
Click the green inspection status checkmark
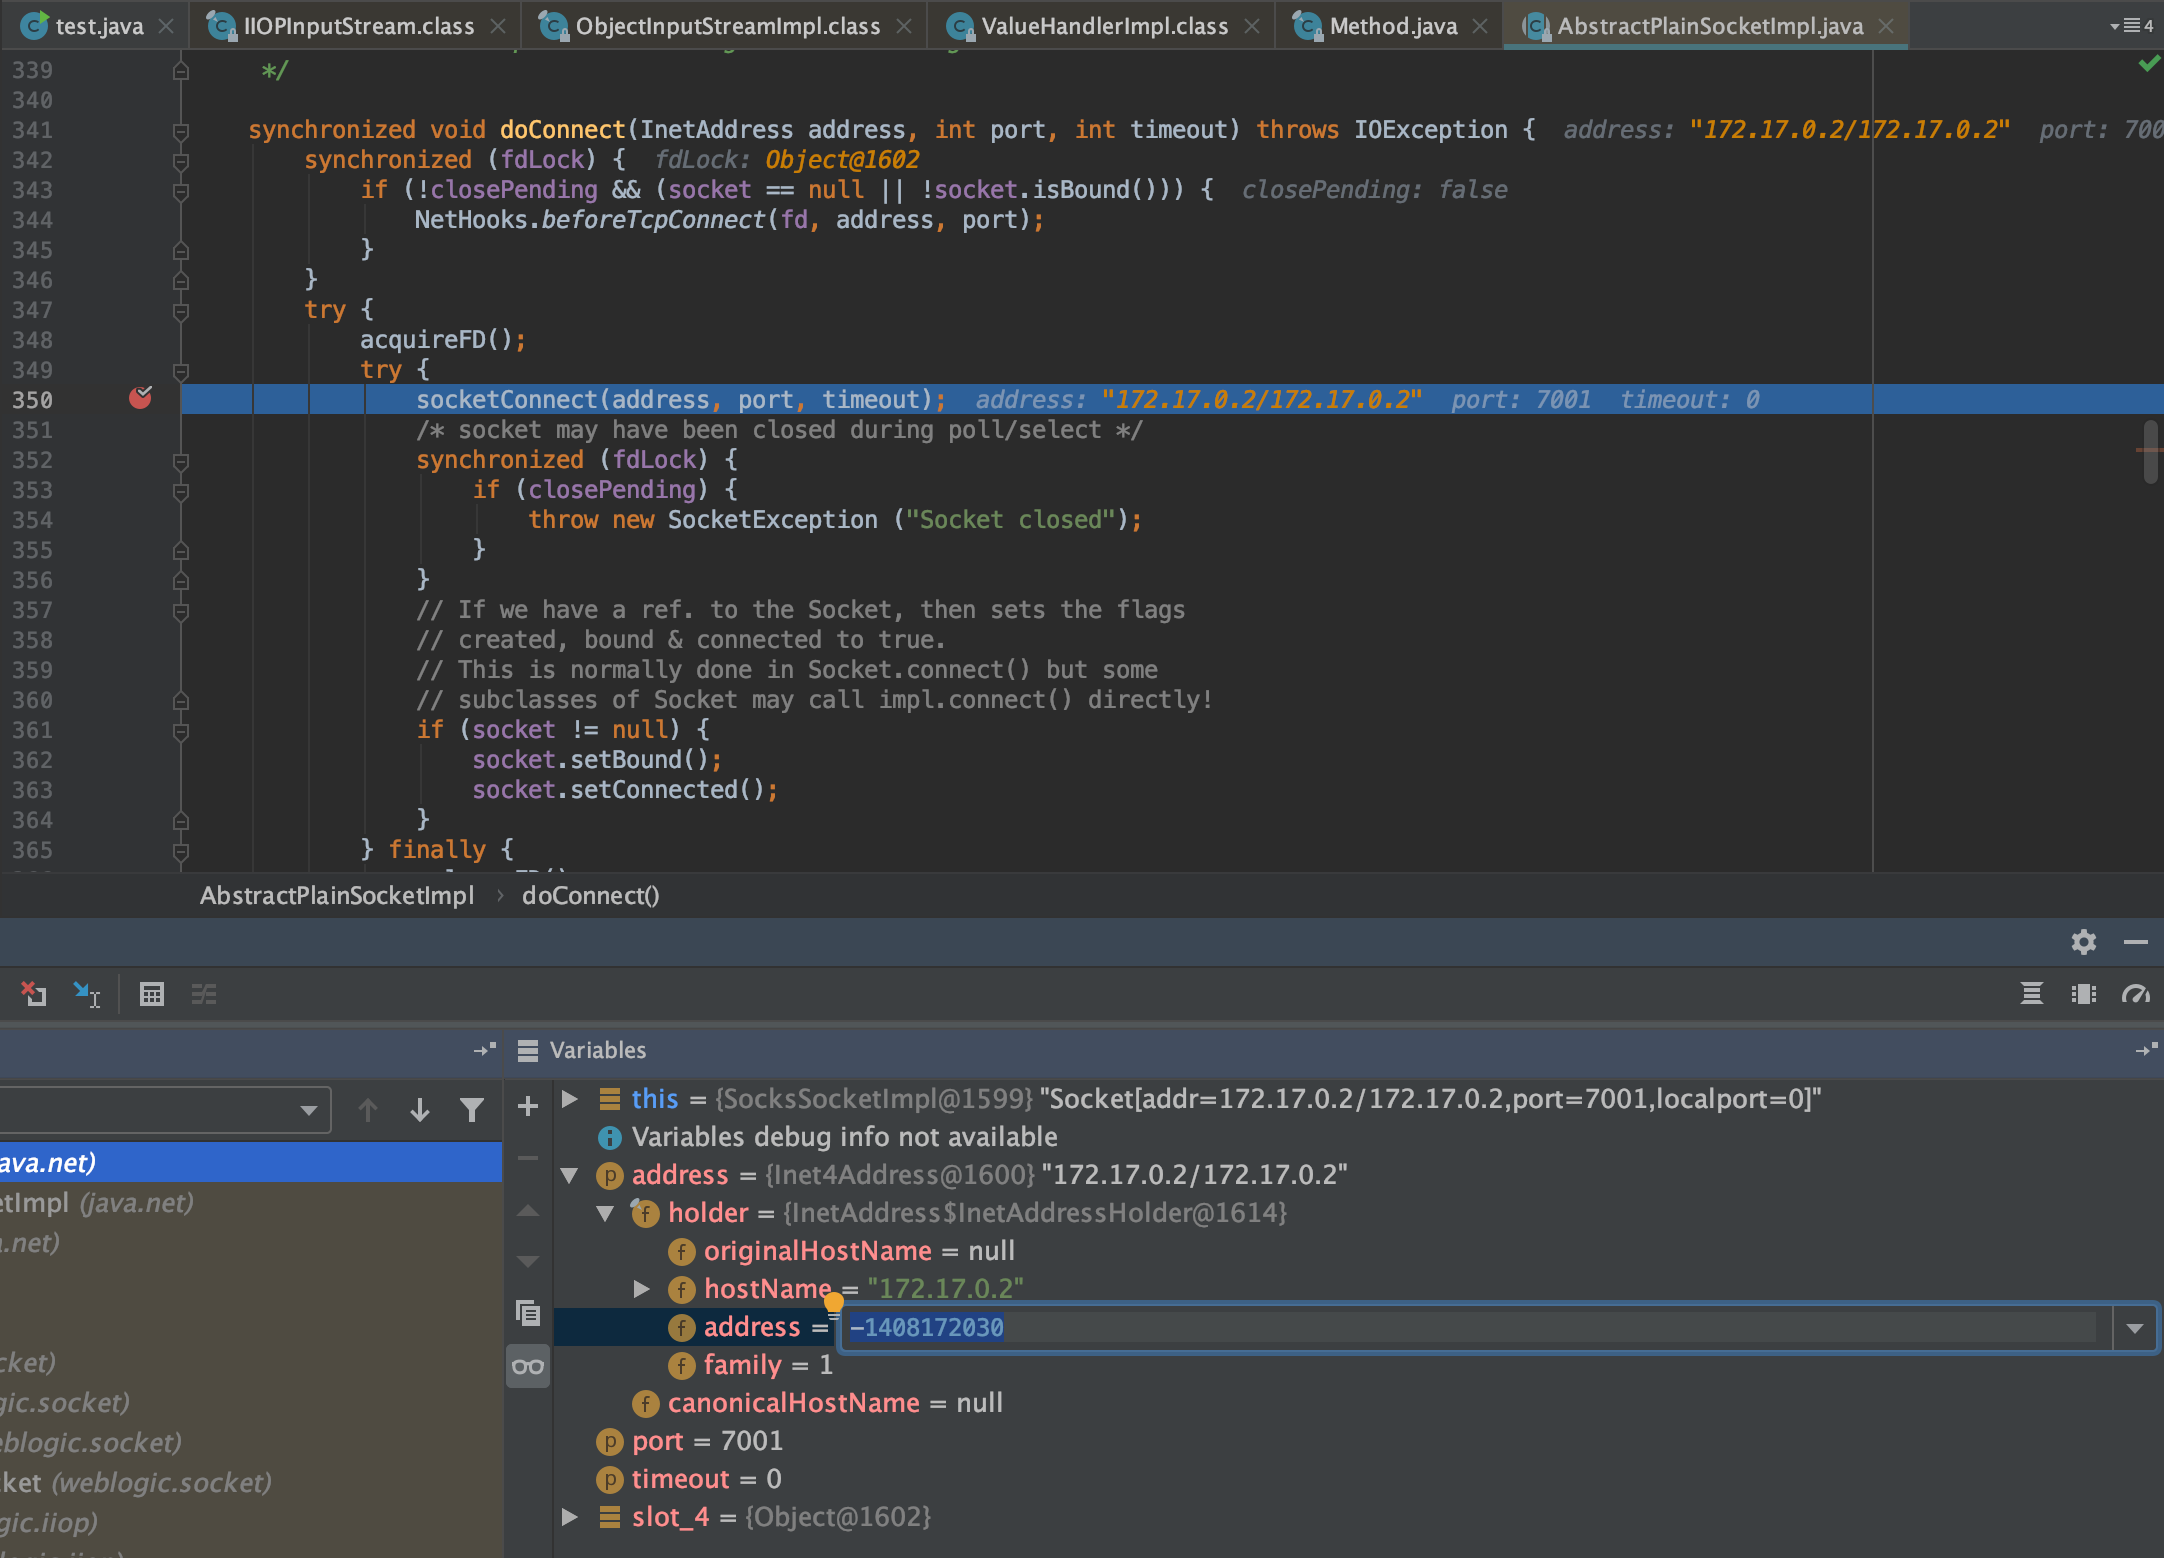tap(2149, 63)
